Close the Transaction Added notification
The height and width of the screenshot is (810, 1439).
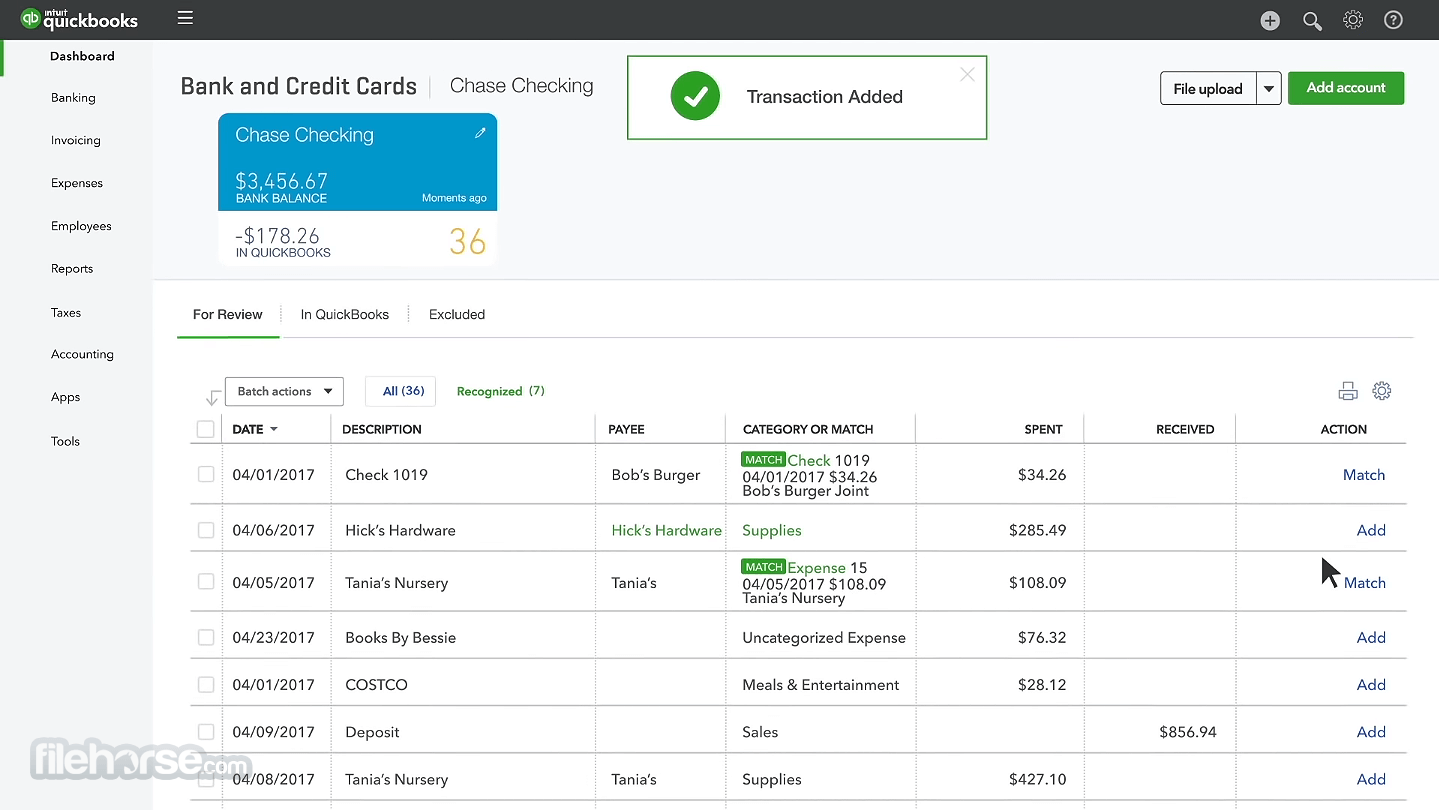tap(967, 74)
